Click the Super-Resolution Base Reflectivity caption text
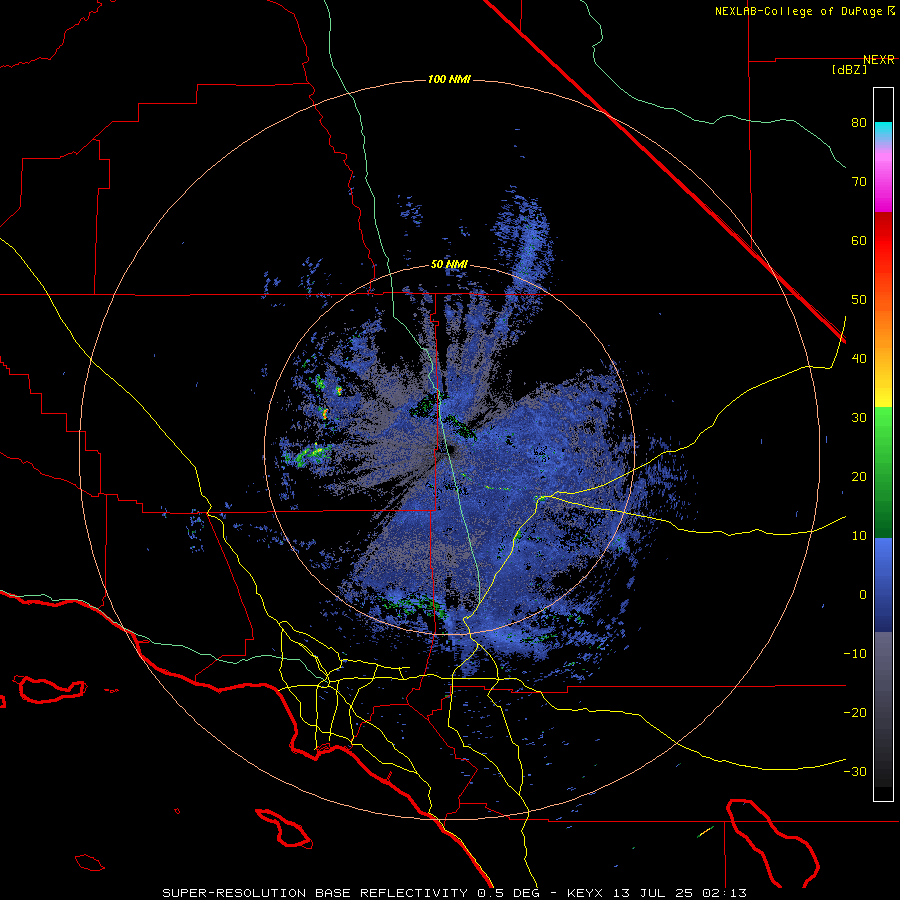900x900 pixels. click(x=315, y=893)
